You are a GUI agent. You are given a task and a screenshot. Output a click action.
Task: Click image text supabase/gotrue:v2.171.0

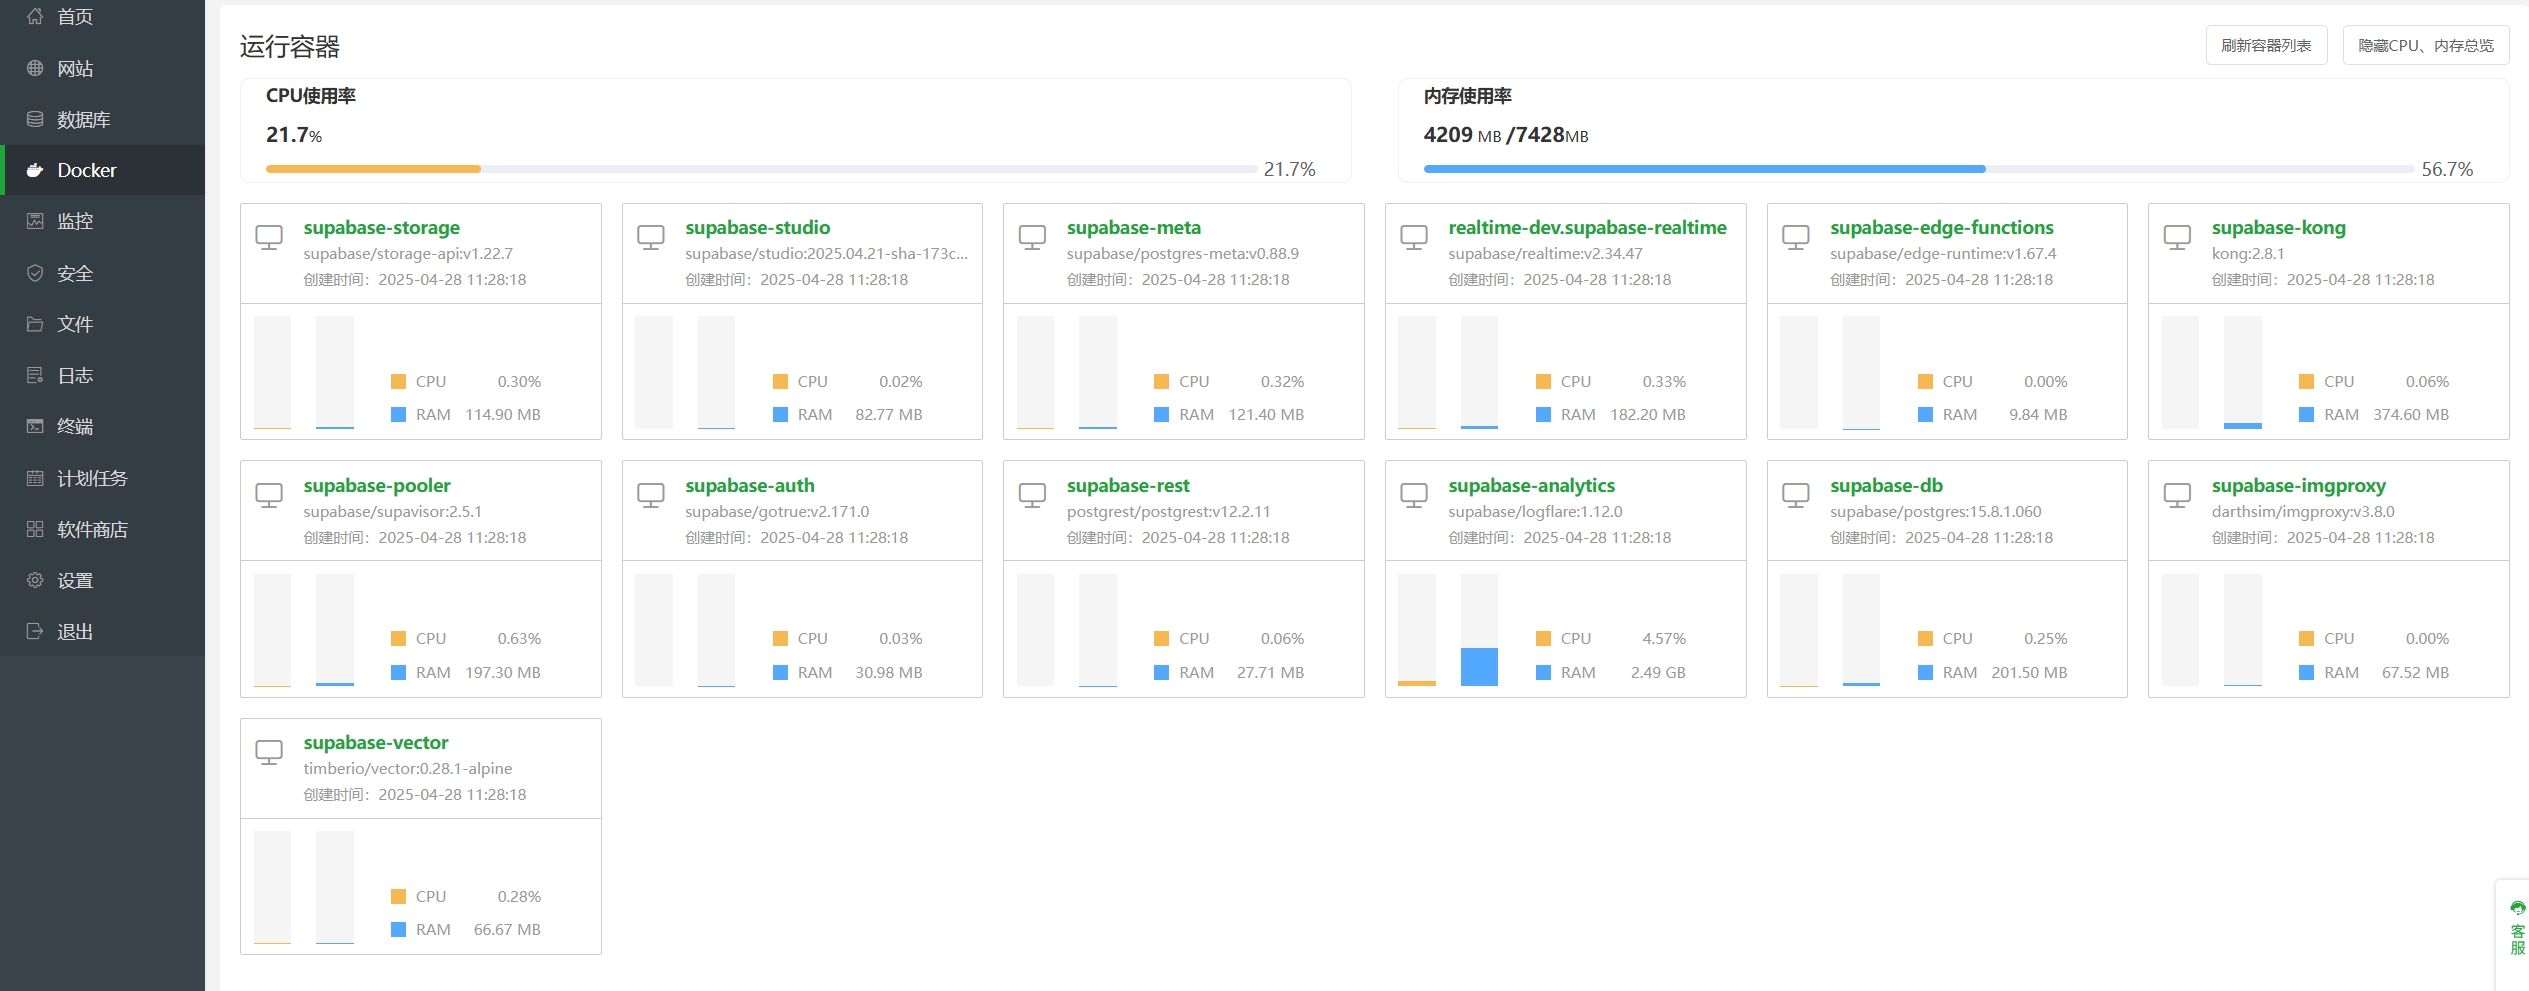(x=777, y=511)
